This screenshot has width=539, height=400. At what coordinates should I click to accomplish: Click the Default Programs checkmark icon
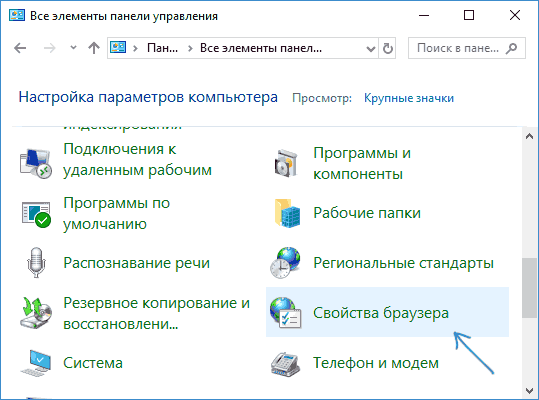click(36, 214)
